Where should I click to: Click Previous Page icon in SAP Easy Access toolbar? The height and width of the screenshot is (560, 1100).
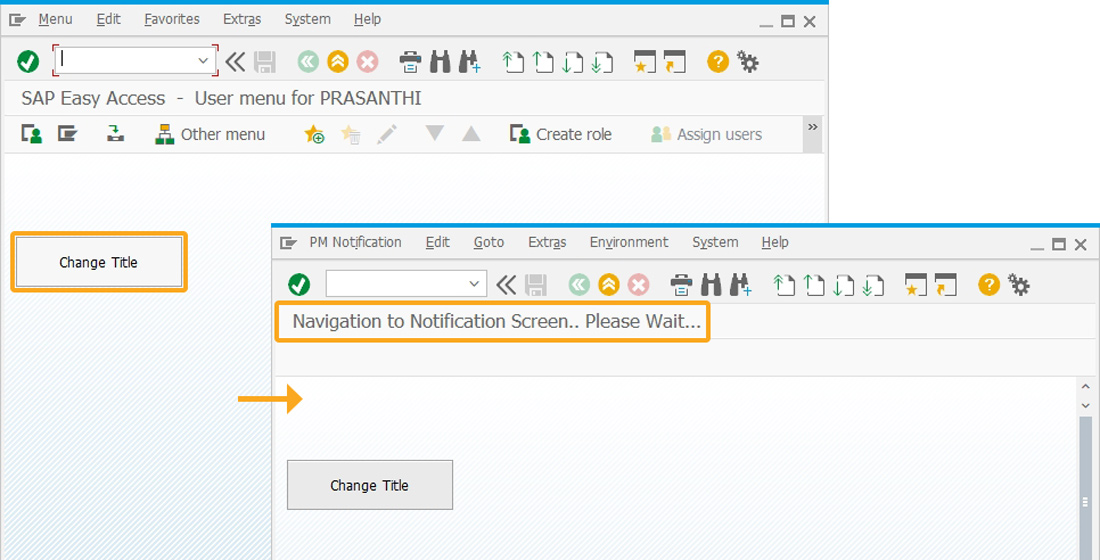543,62
